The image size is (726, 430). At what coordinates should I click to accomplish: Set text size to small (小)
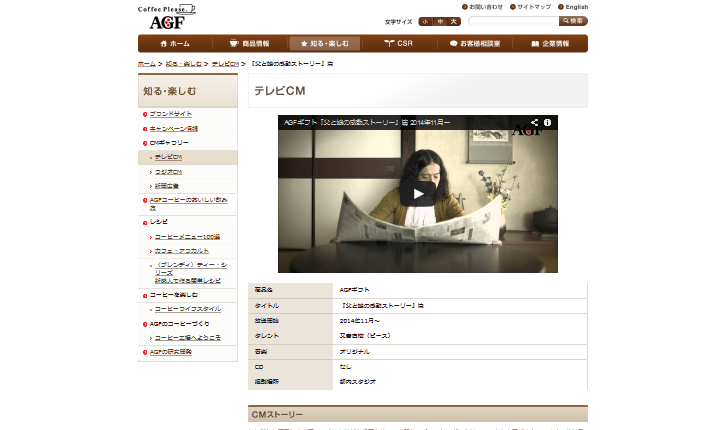click(x=425, y=21)
